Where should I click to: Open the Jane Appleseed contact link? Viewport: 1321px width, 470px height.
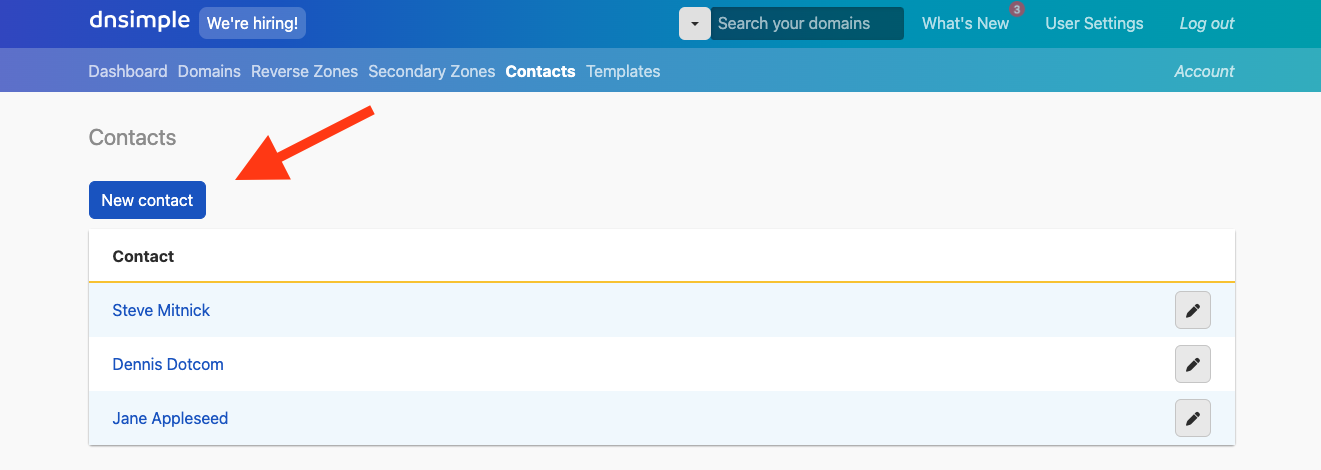click(170, 419)
